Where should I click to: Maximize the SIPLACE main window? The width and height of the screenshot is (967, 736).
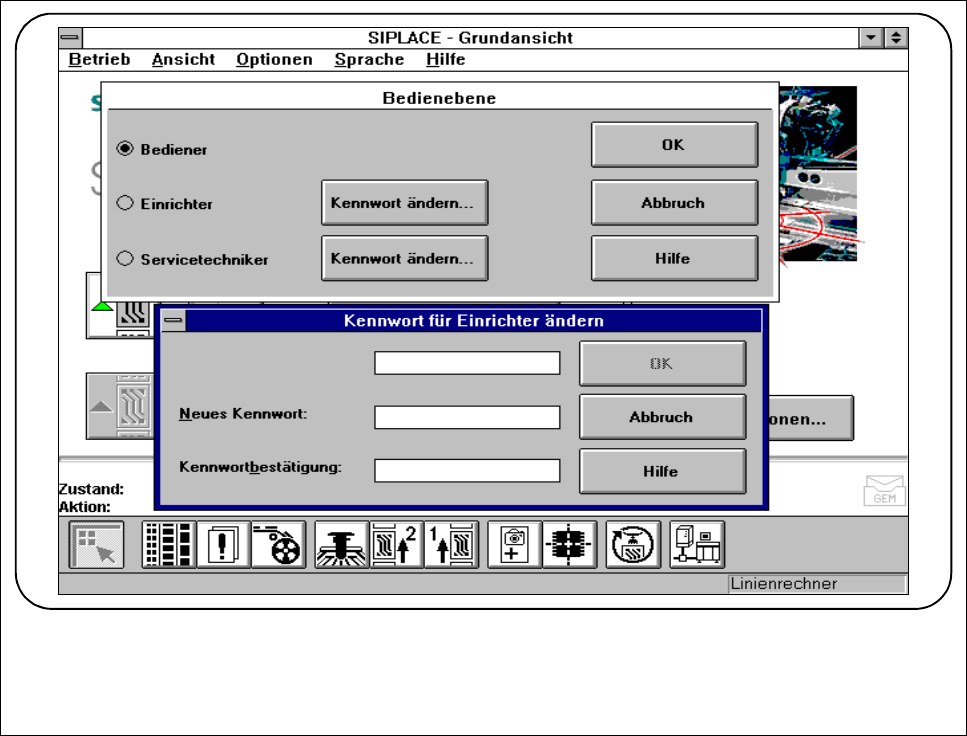(896, 38)
